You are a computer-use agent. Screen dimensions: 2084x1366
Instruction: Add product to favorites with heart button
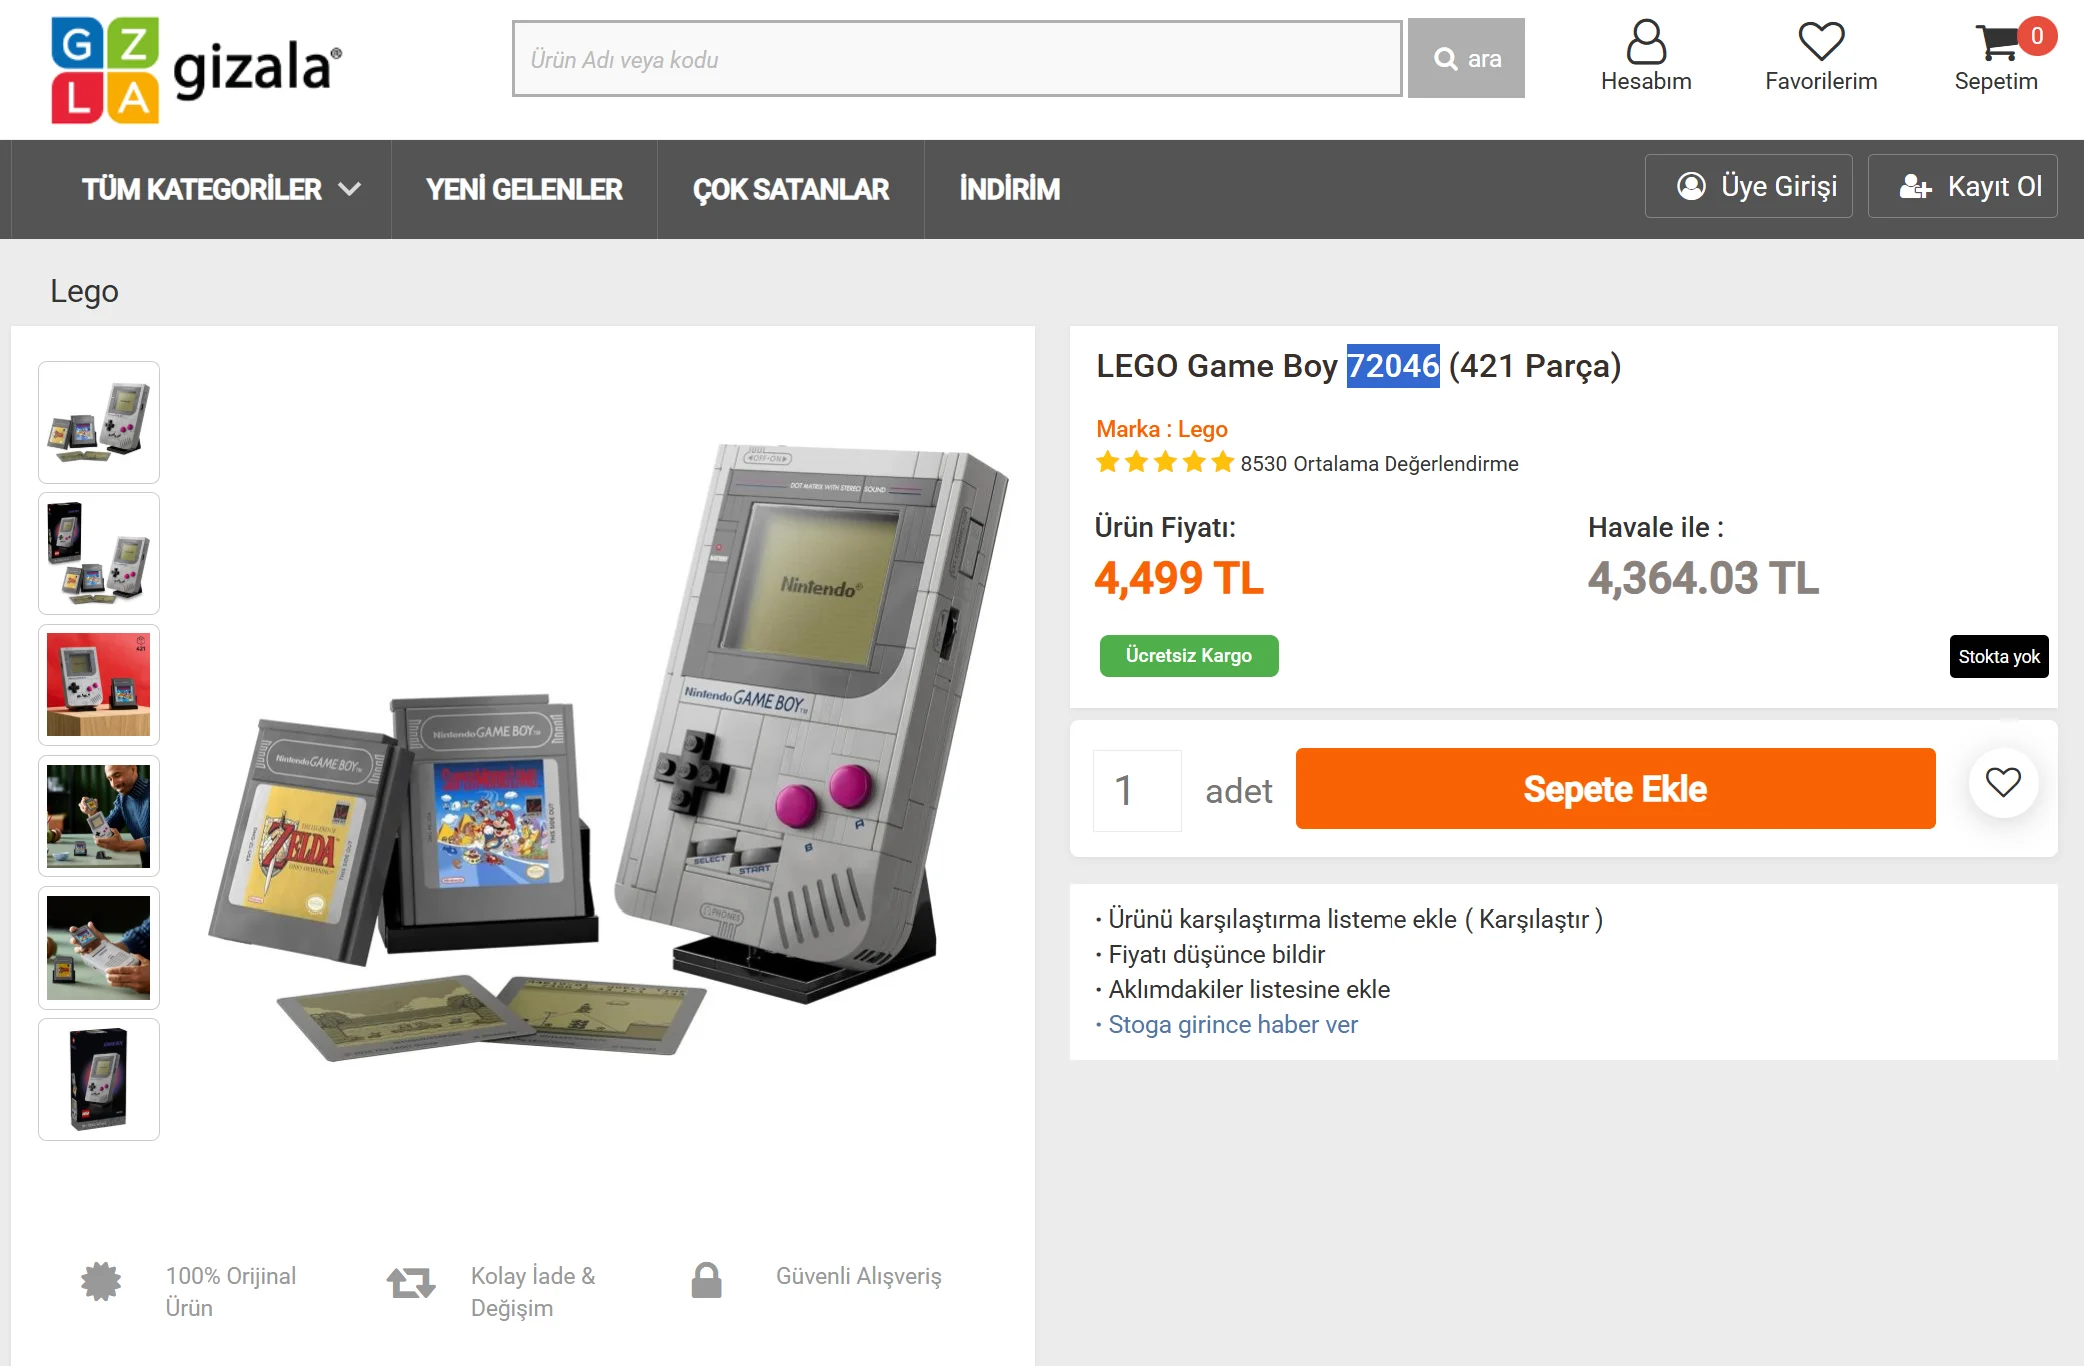pyautogui.click(x=2003, y=783)
